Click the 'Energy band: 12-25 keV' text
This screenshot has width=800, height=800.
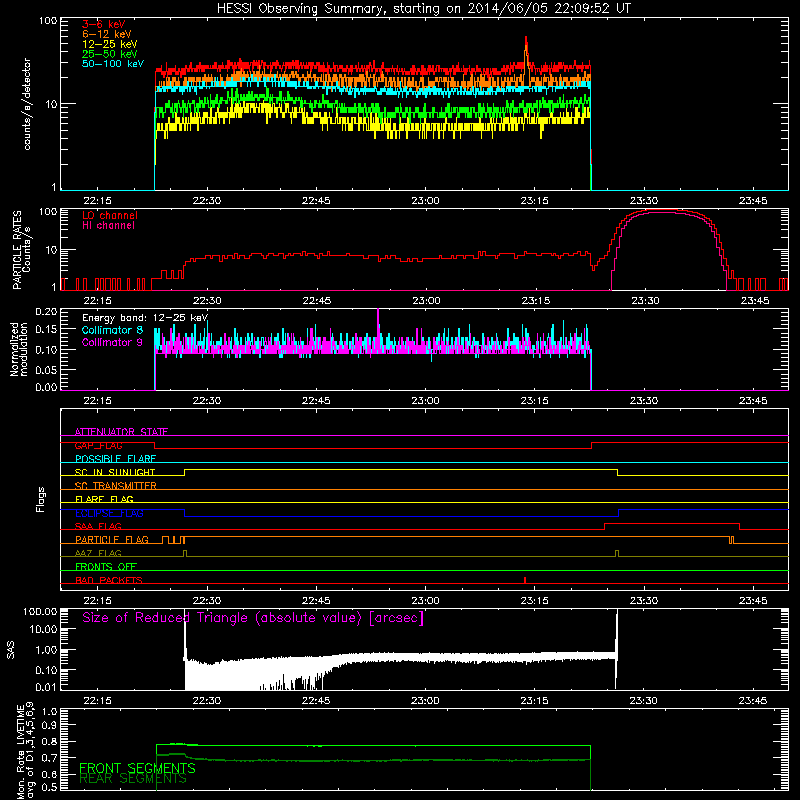[x=144, y=318]
